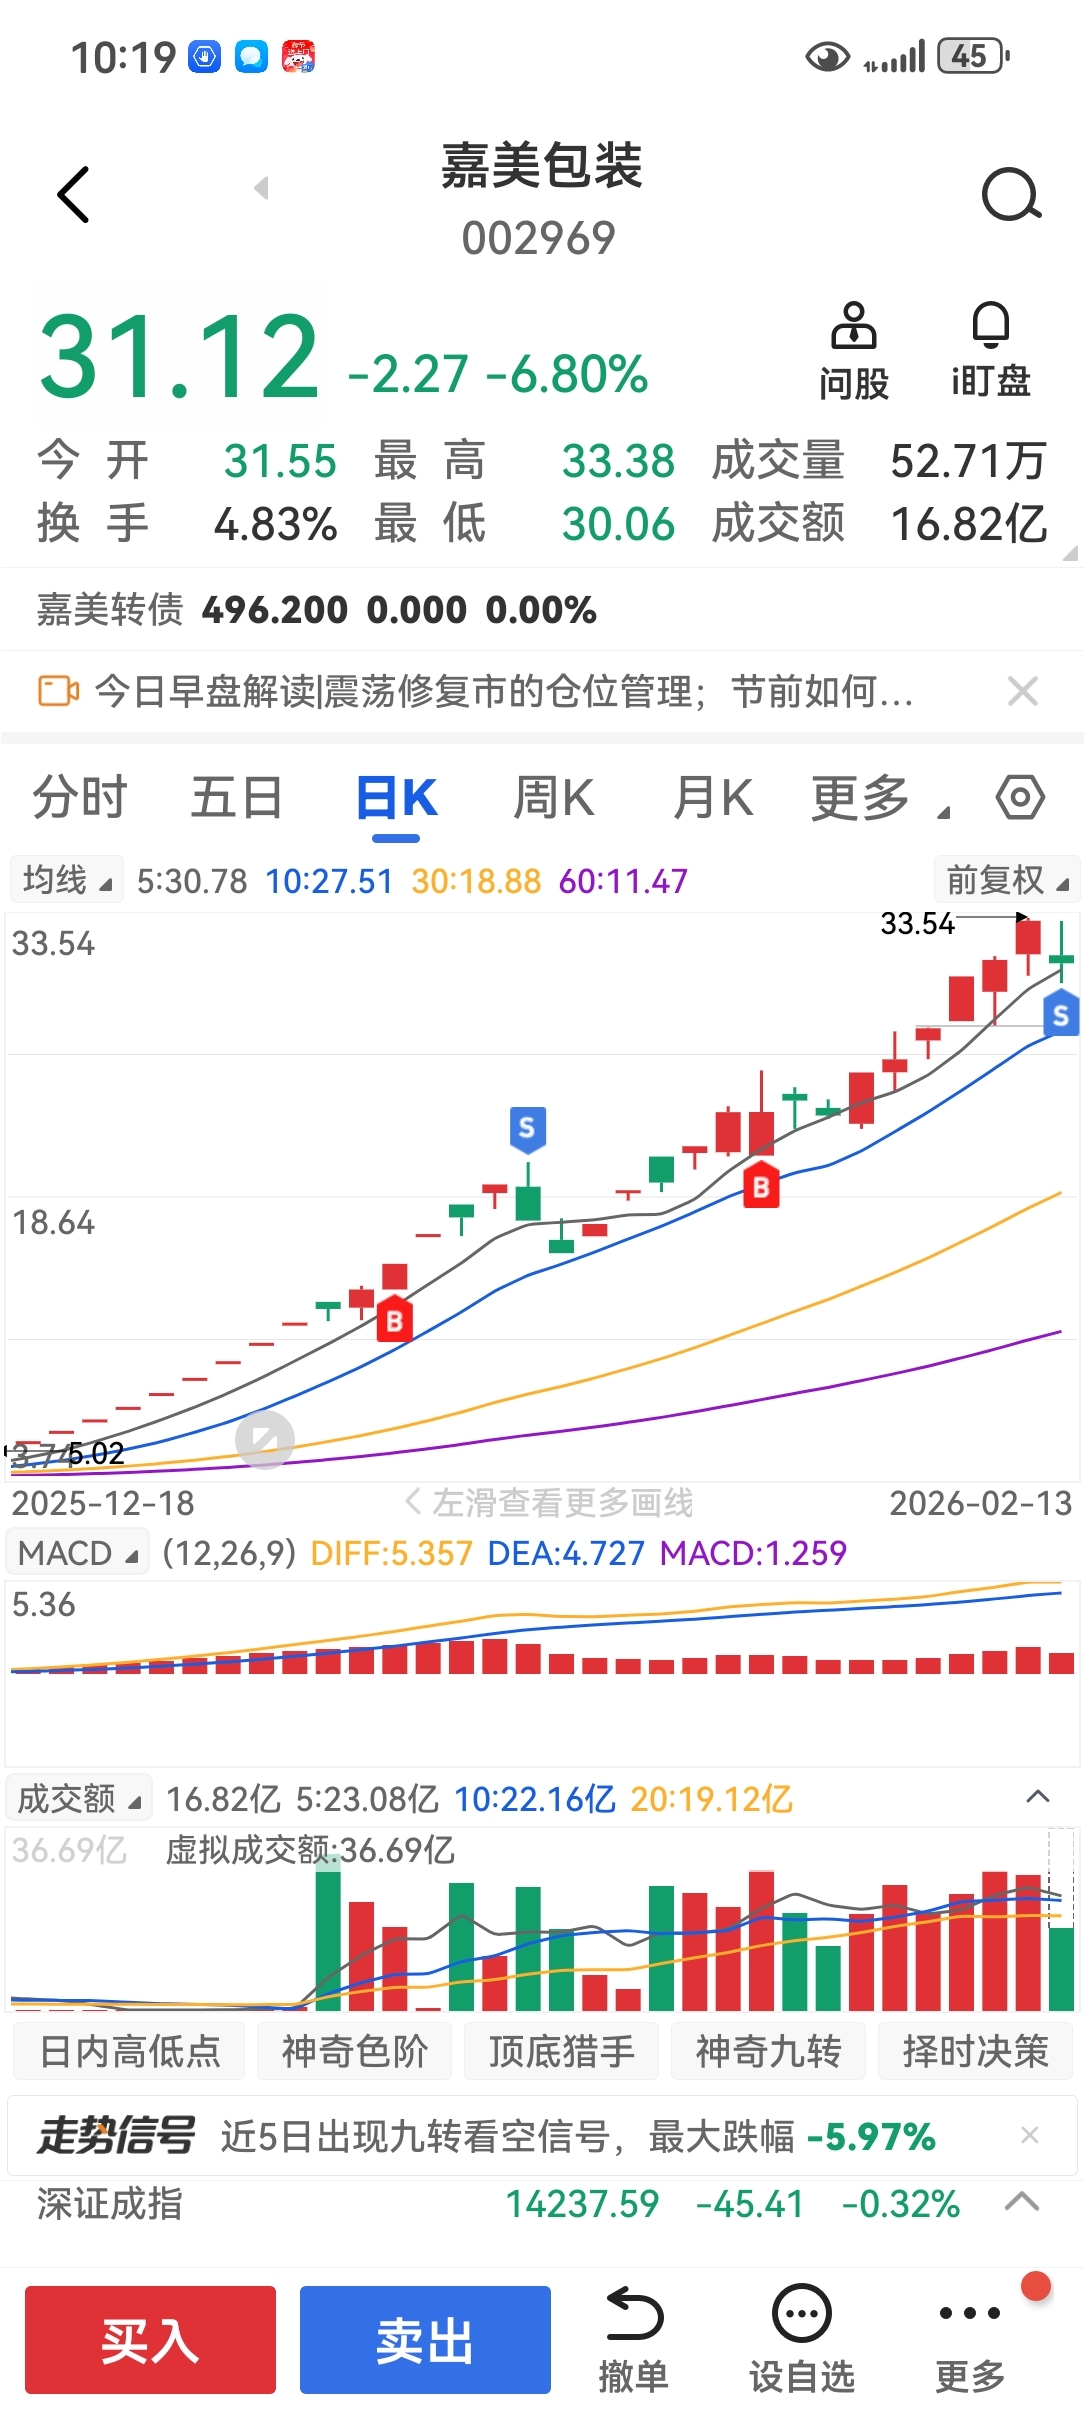Tap the 虚拟成交额 volume bar chart
This screenshot has height=2412, width=1084.
pos(542,1920)
